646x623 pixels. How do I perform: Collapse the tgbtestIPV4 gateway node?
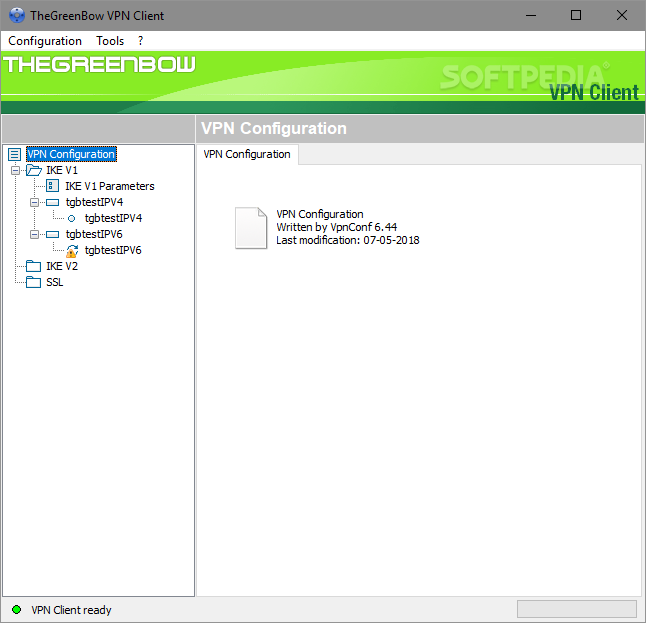35,202
